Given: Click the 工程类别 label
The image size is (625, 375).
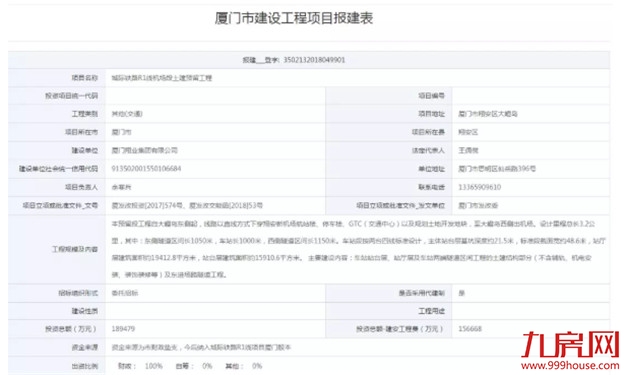Looking at the screenshot, I should click(85, 114).
